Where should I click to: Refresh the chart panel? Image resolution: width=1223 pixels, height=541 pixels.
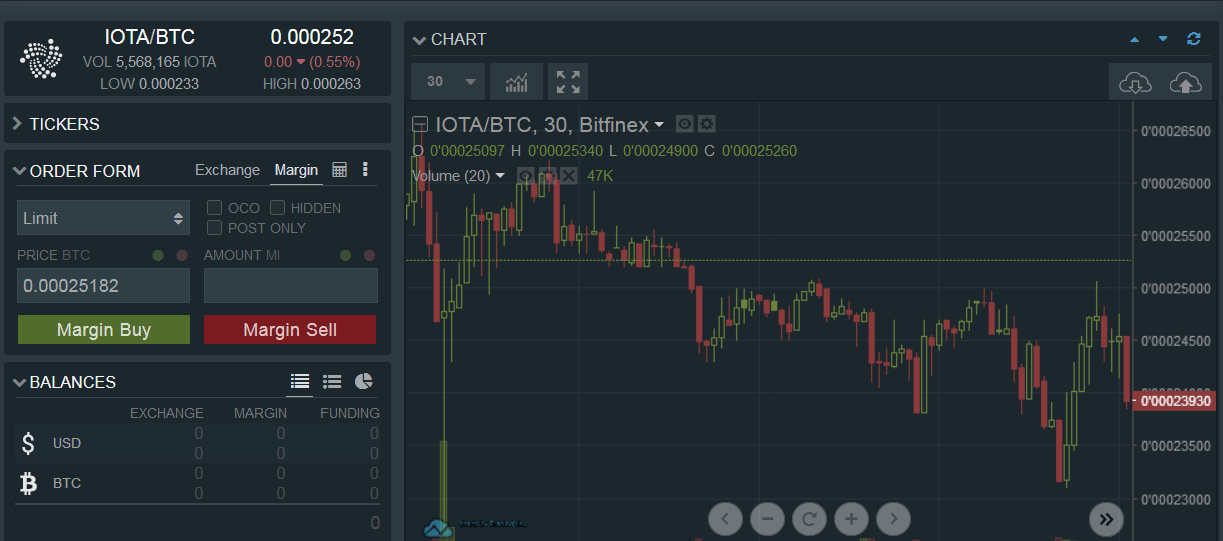(1193, 39)
